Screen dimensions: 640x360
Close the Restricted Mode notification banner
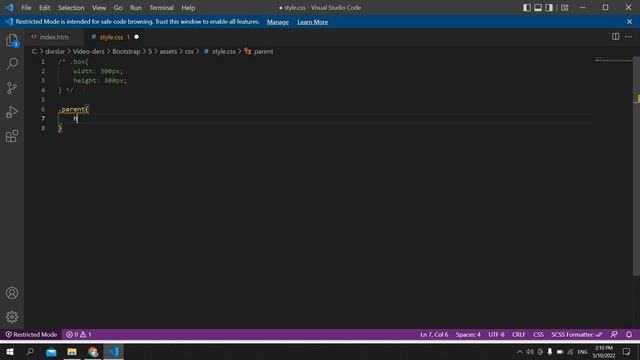click(629, 22)
